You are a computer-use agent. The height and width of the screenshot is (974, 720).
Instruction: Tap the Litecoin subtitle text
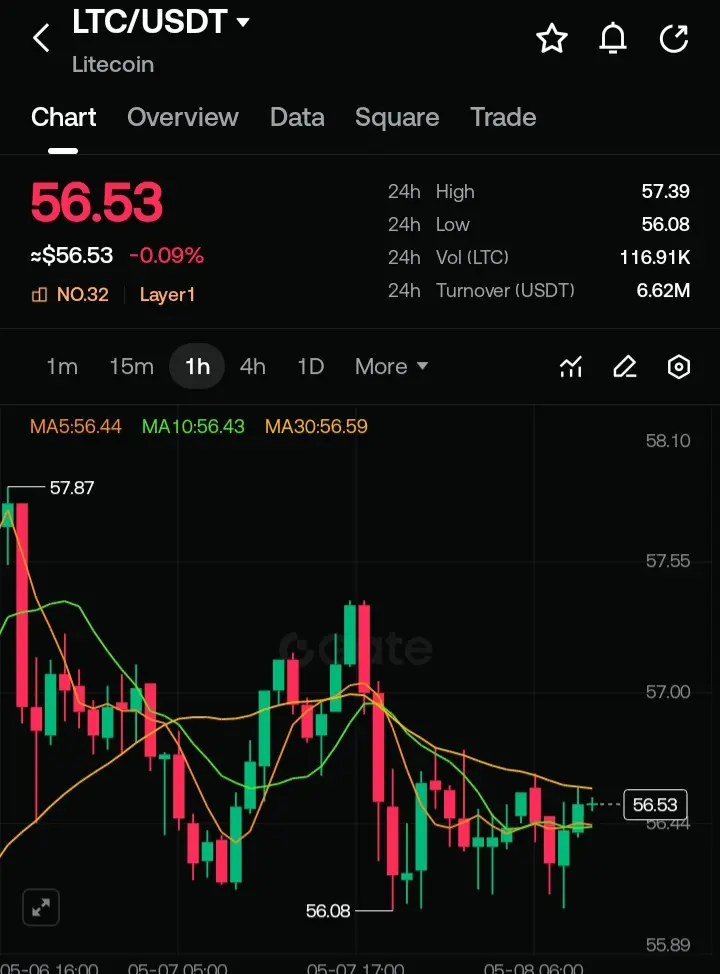tap(112, 65)
